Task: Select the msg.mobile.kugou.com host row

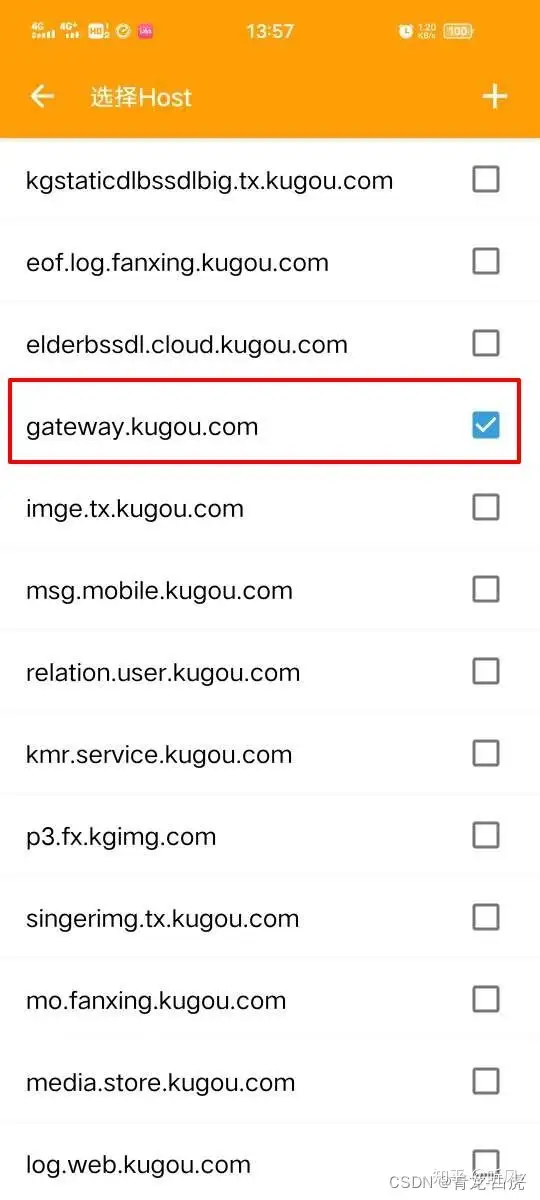Action: click(270, 590)
